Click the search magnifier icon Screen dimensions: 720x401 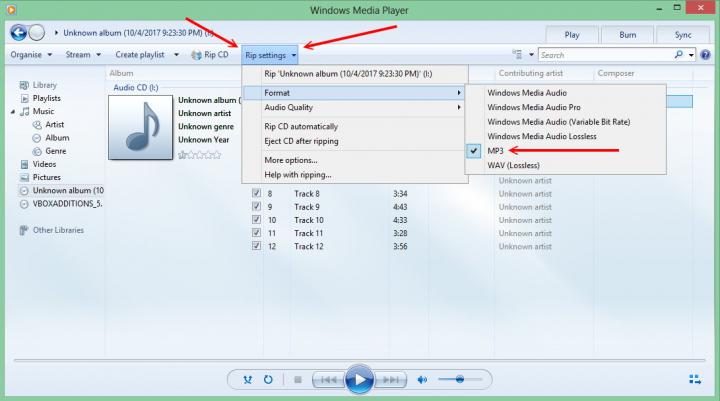pos(679,55)
